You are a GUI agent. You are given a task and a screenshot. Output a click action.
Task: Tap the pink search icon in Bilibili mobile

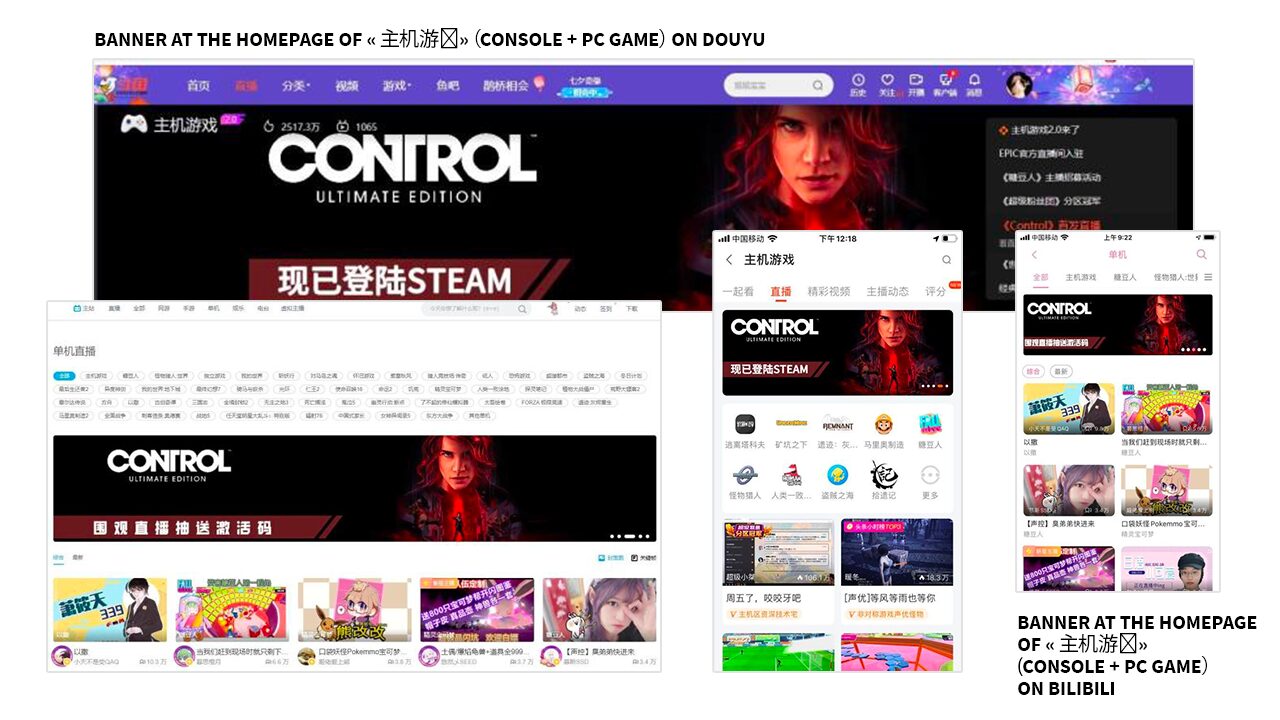tap(1201, 255)
